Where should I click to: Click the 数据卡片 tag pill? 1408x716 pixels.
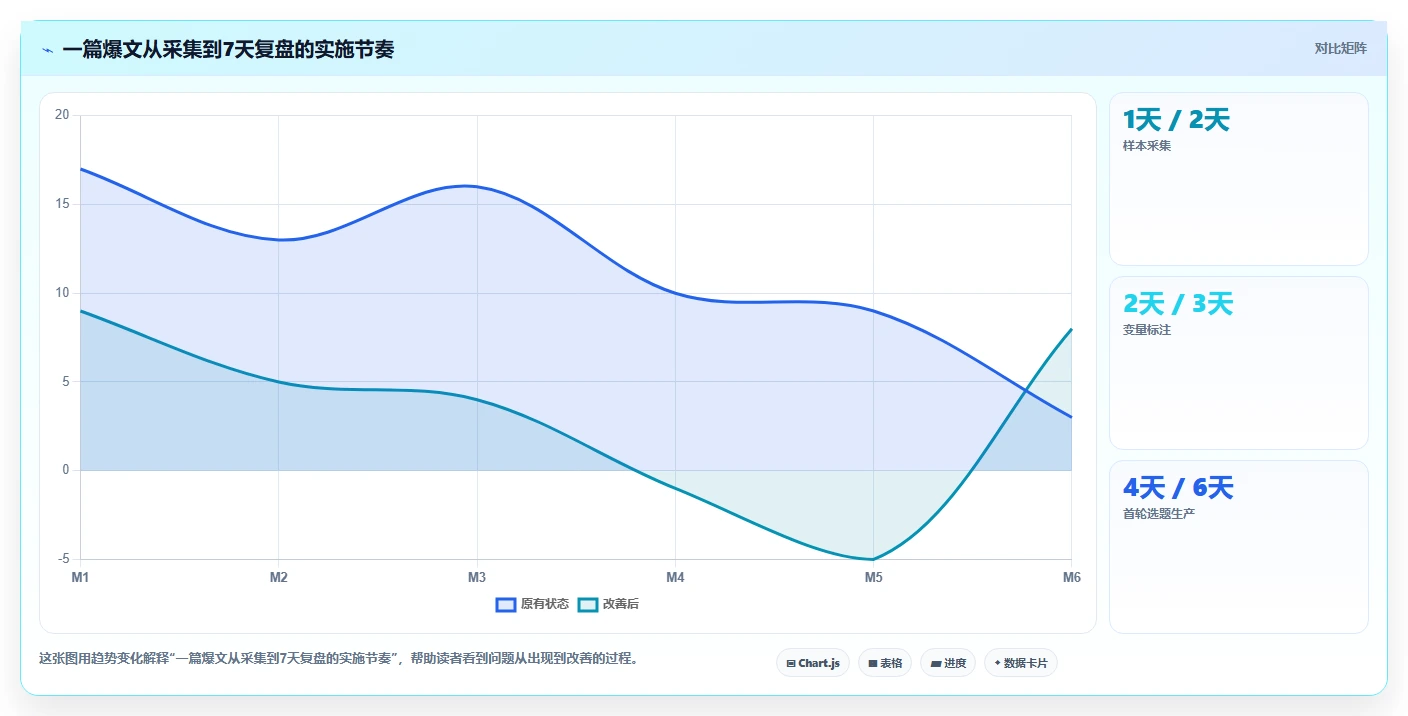click(x=1021, y=663)
